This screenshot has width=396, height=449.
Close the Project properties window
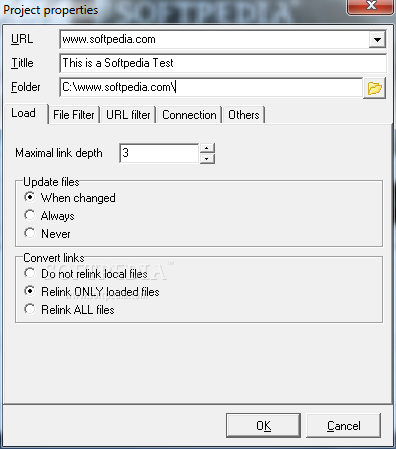pyautogui.click(x=370, y=6)
